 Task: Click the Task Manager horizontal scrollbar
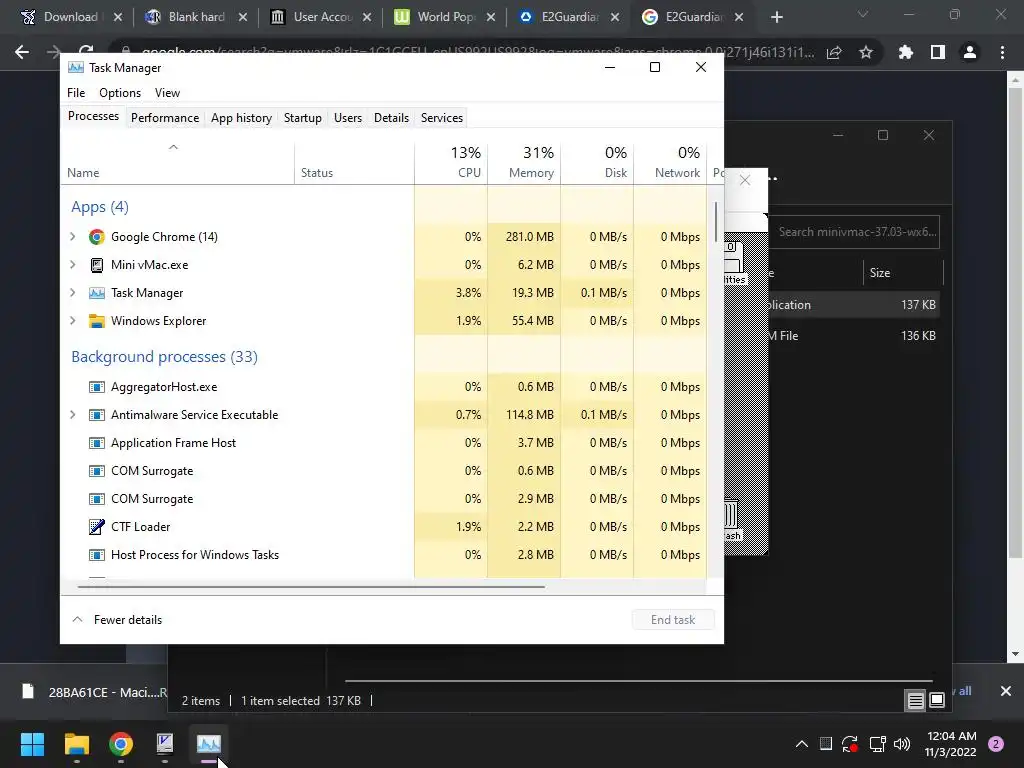click(311, 587)
